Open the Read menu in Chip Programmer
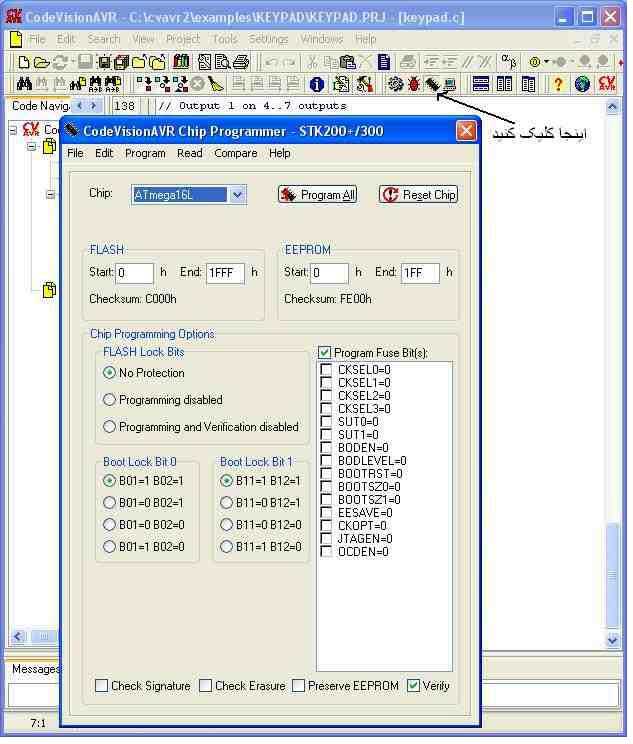The width and height of the screenshot is (633, 744). [190, 153]
